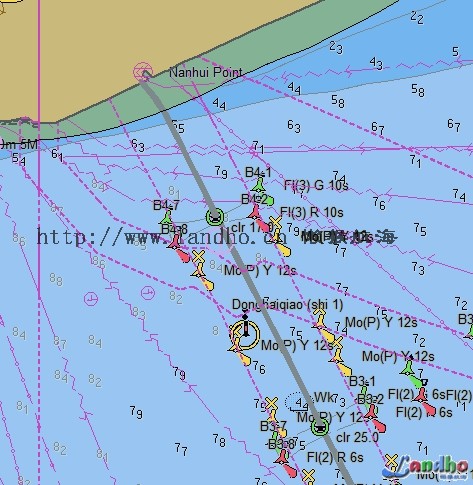Click the Nanhui Point radar station symbol
The height and width of the screenshot is (485, 473).
click(x=143, y=72)
